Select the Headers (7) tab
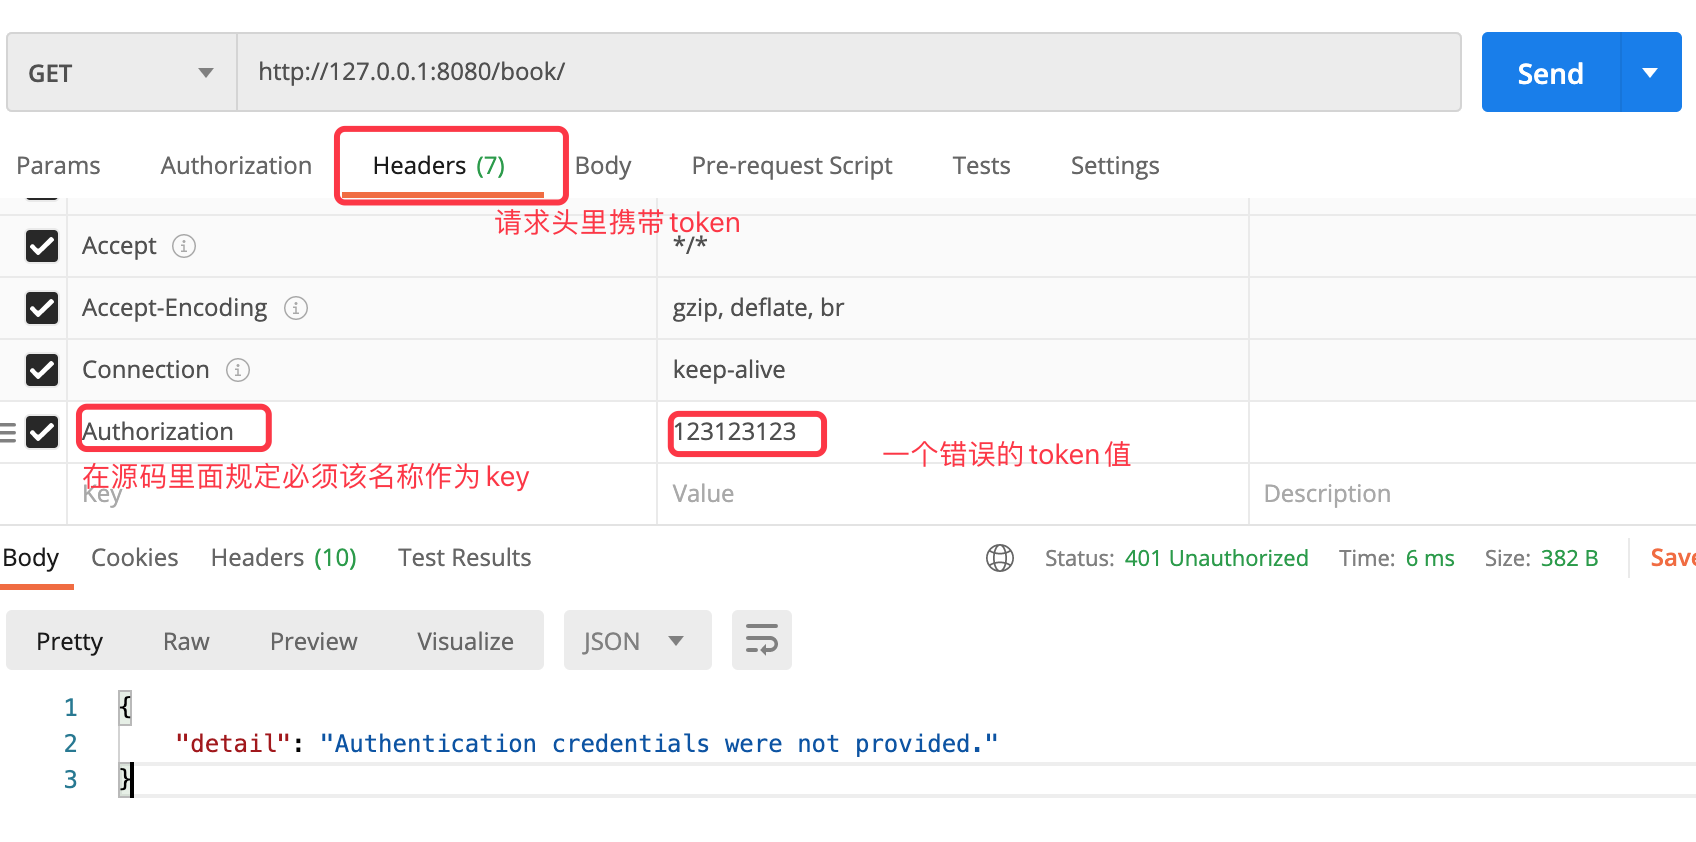Screen dimensions: 1696x842 coord(439,166)
